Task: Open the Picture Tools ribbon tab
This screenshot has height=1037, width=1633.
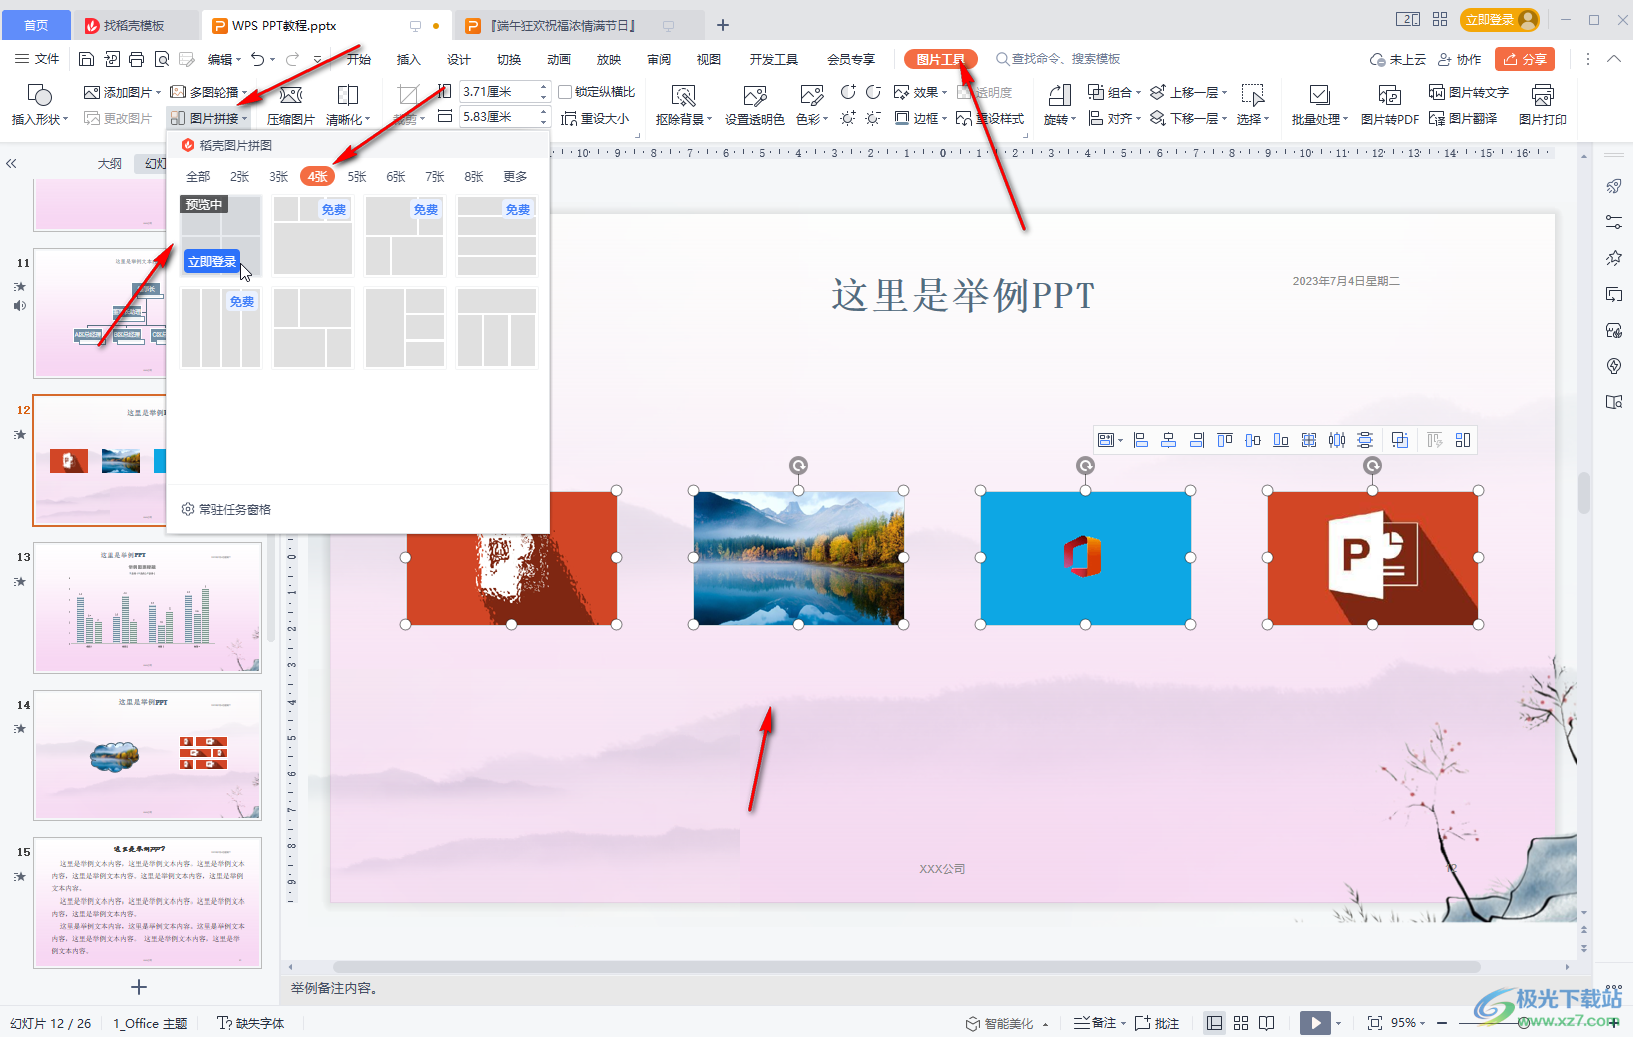Action: click(940, 59)
